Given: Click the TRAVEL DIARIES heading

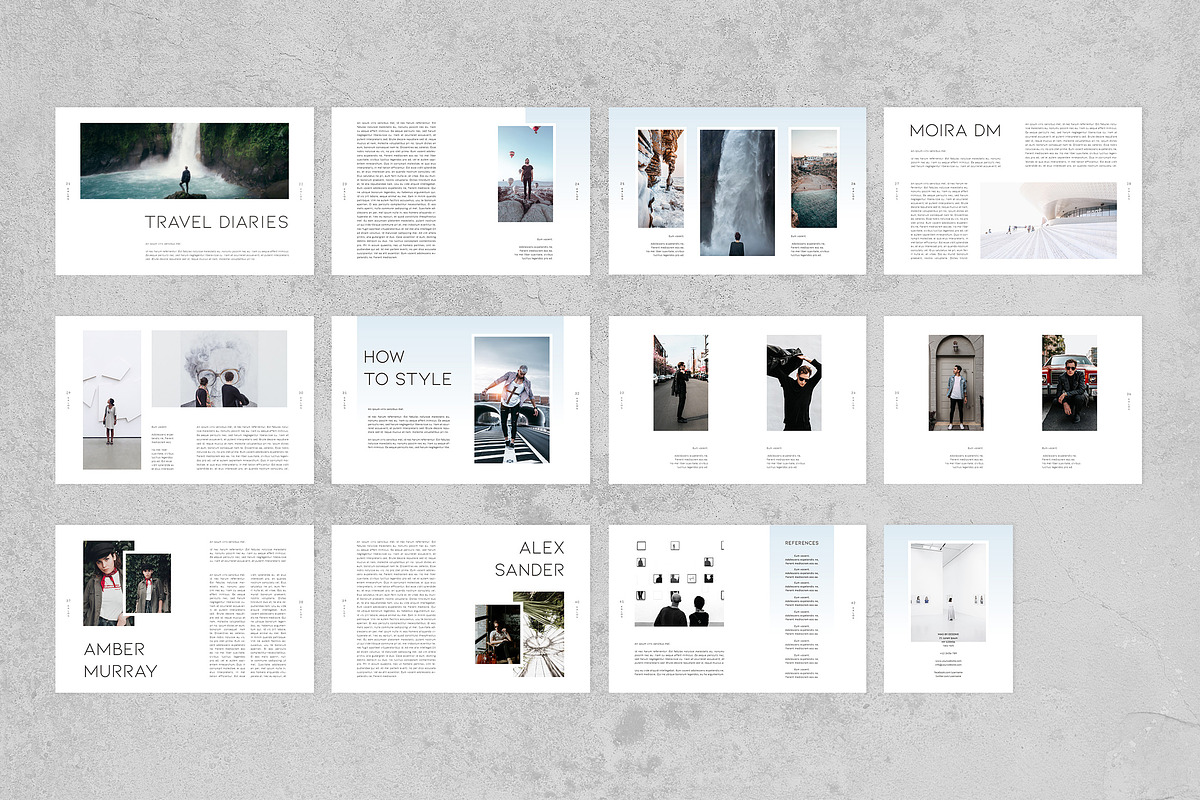Looking at the screenshot, I should click(216, 222).
